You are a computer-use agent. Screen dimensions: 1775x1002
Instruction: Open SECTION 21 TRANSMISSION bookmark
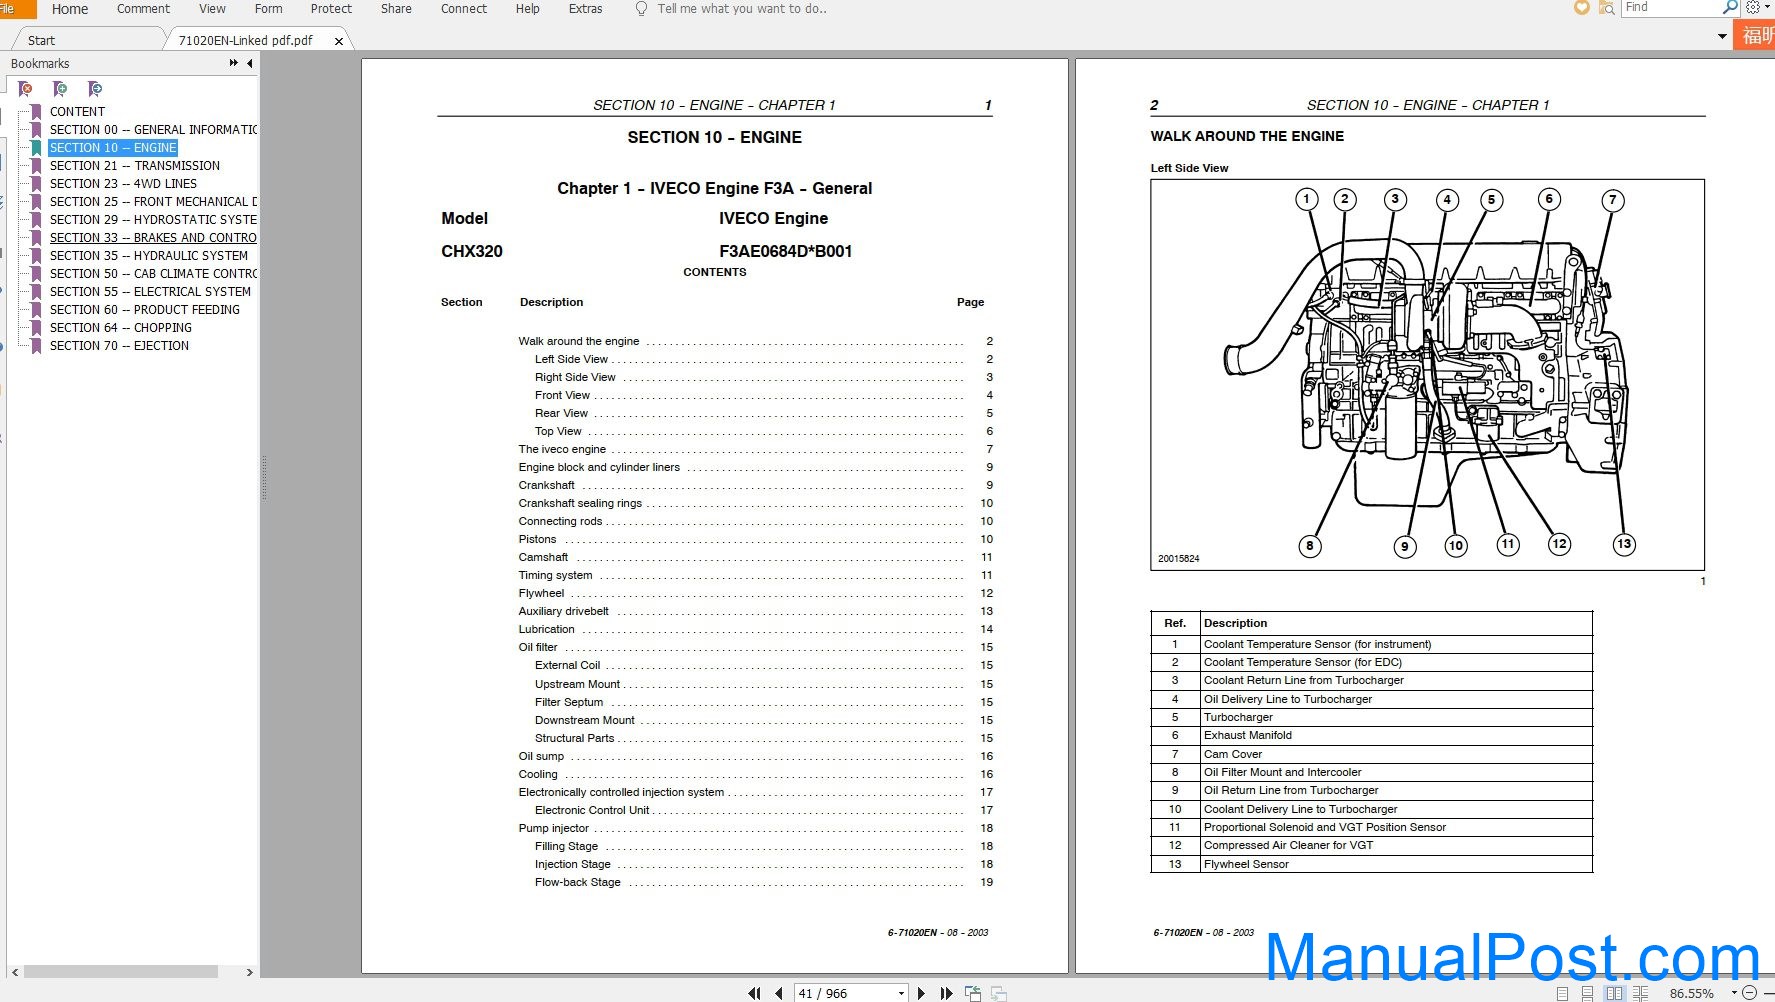[135, 166]
